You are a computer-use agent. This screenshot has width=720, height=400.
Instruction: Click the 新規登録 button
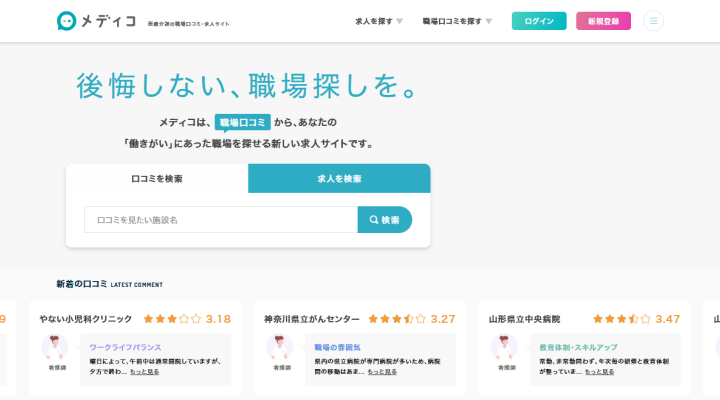coord(603,21)
